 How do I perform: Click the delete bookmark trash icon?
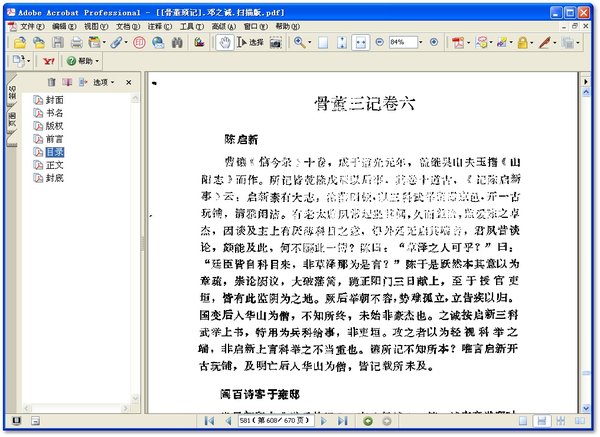click(x=52, y=82)
